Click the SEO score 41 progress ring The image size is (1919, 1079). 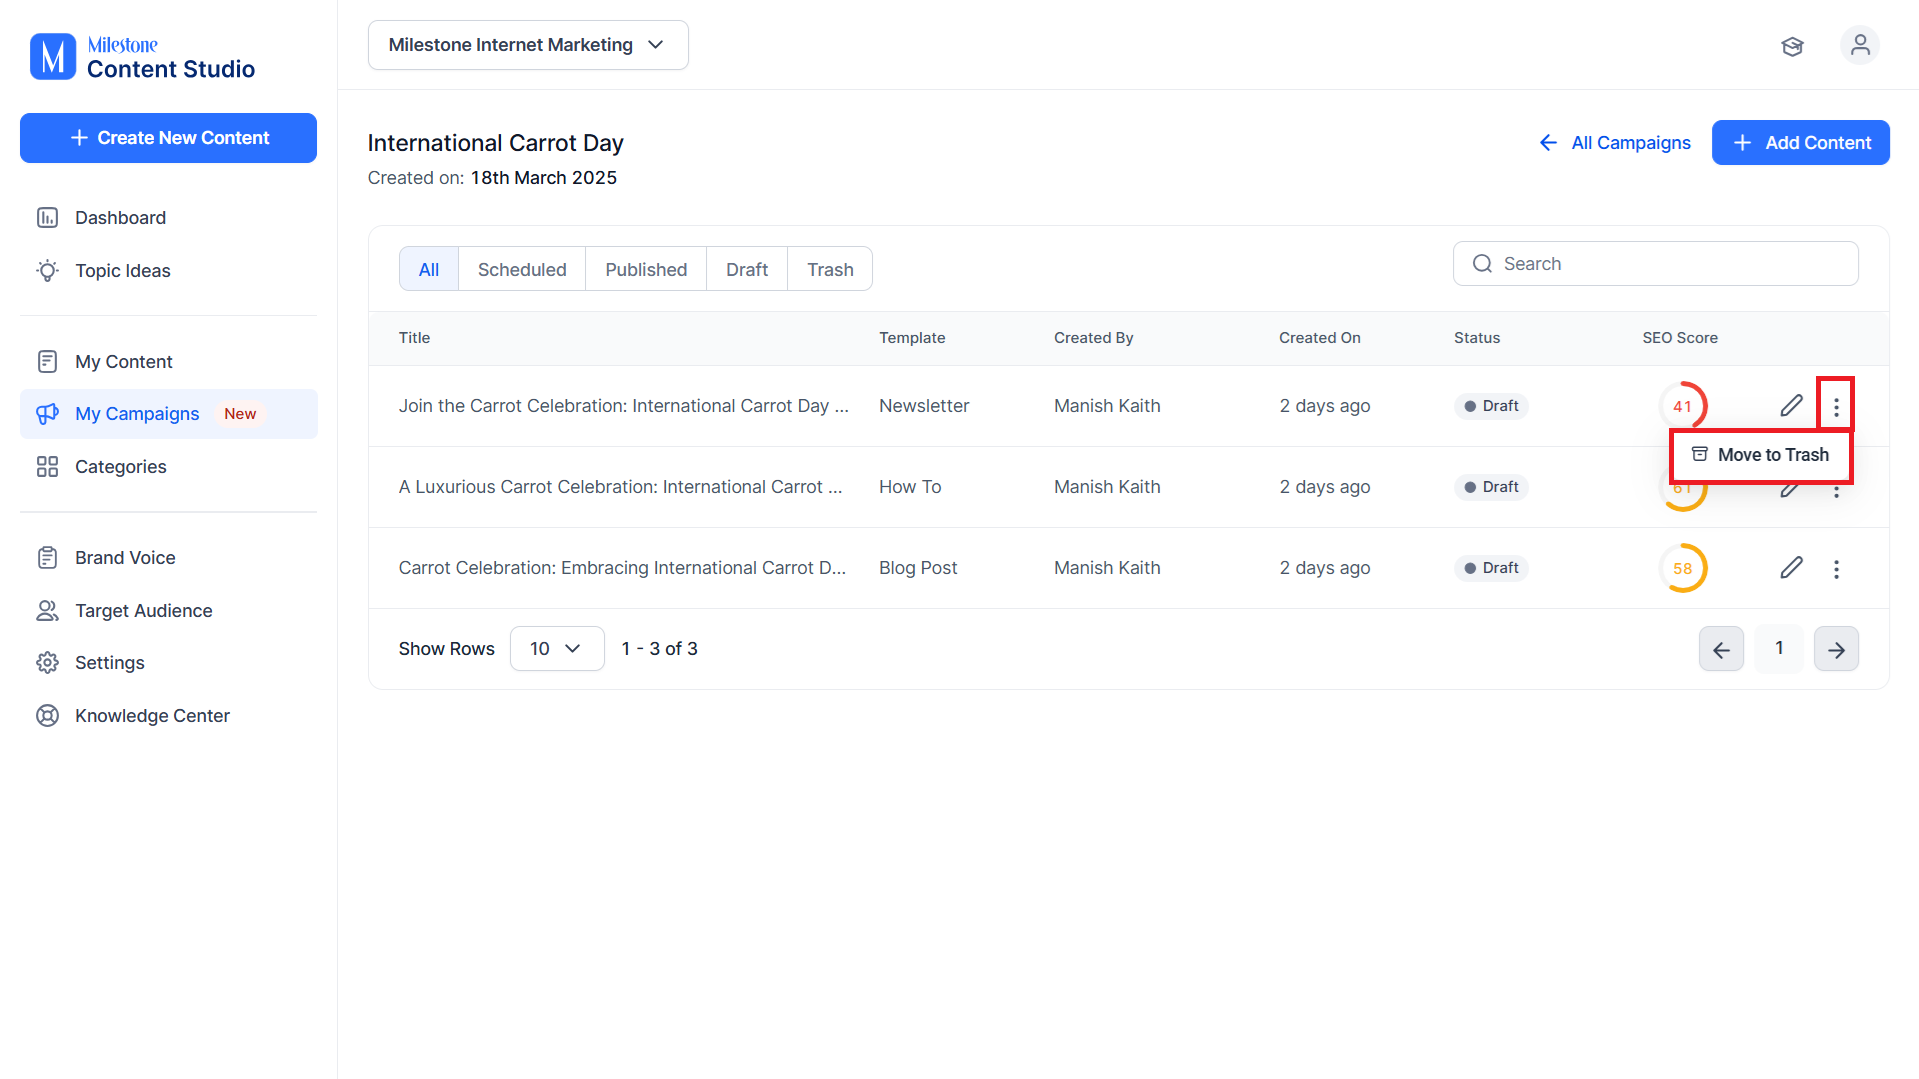1683,406
